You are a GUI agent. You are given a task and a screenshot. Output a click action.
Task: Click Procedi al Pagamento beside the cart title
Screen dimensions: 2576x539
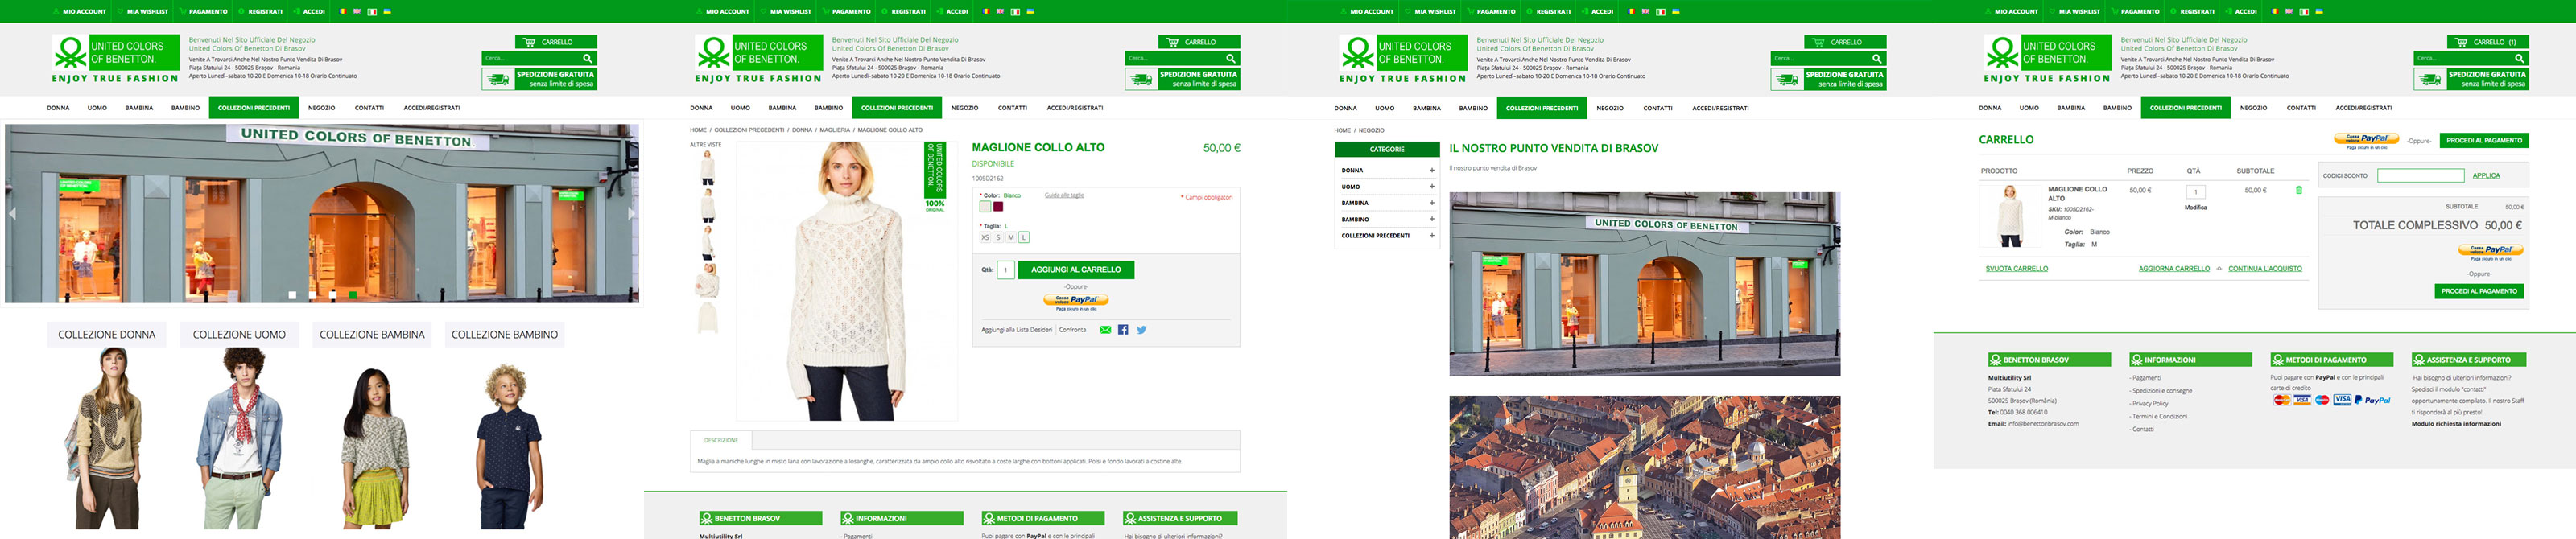2484,141
